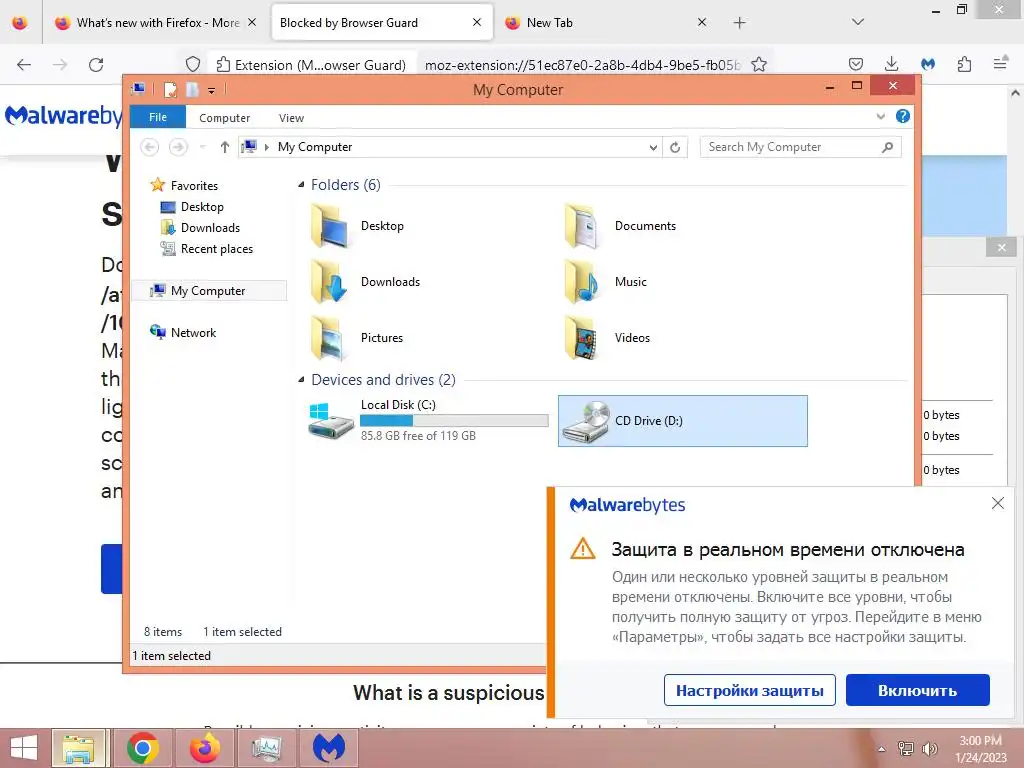
Task: Click the Explorer back arrow button
Action: (150, 147)
